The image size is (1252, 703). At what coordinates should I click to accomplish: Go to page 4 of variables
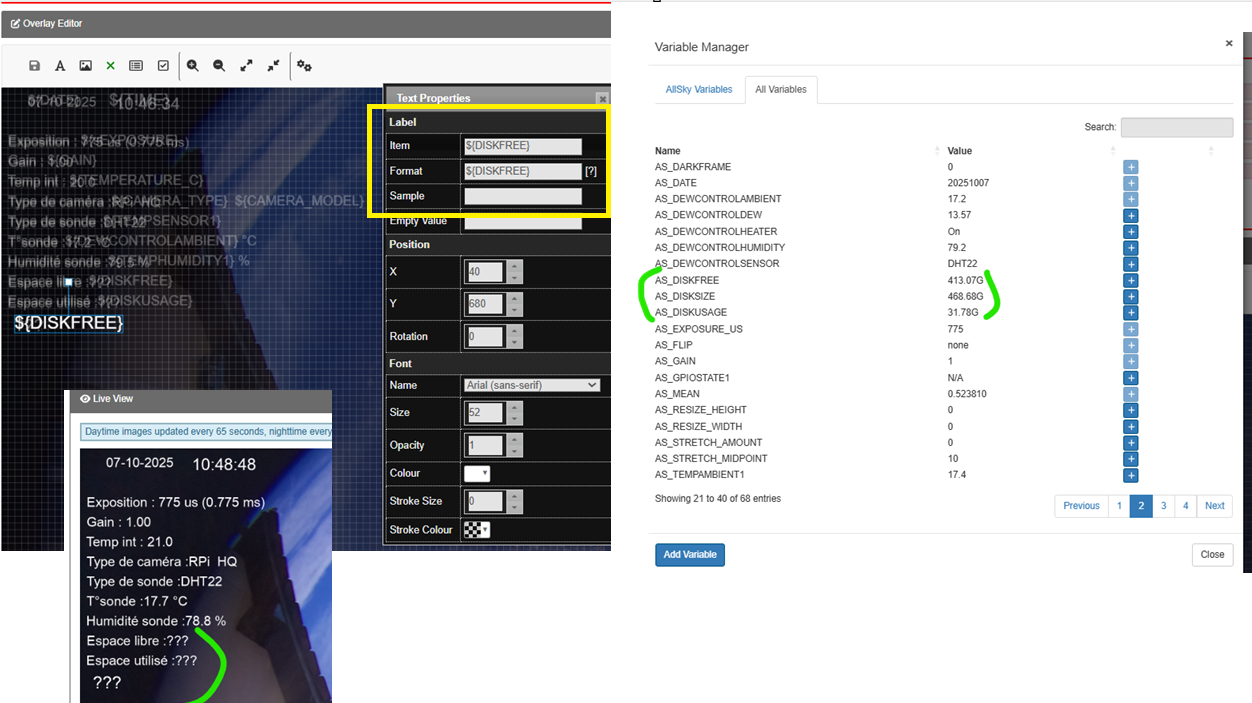point(1185,506)
